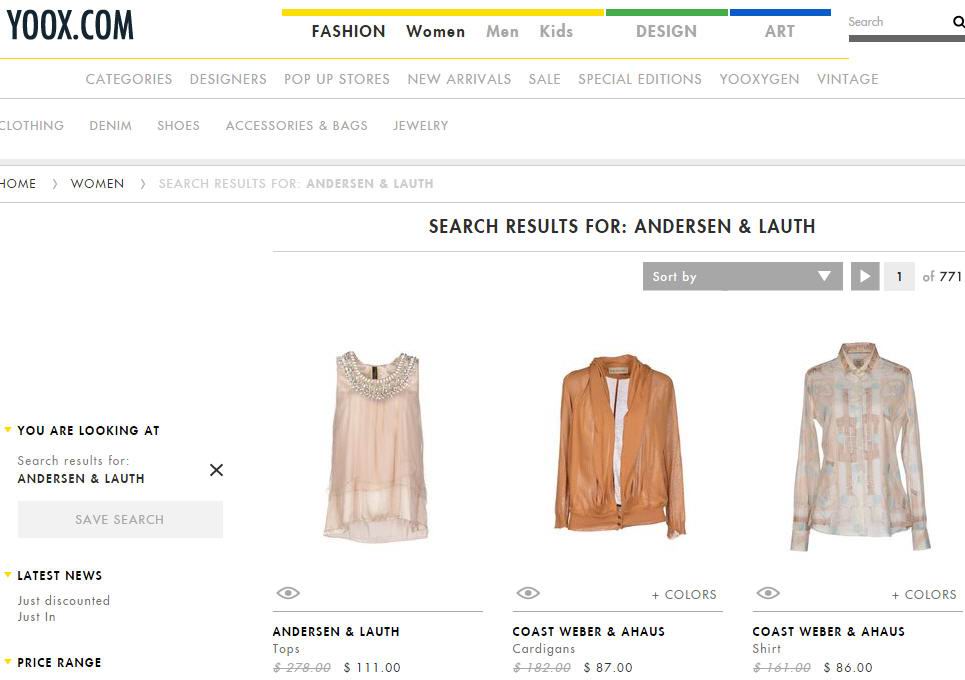Collapse the Price Range section
The image size is (965, 680).
(x=8, y=662)
